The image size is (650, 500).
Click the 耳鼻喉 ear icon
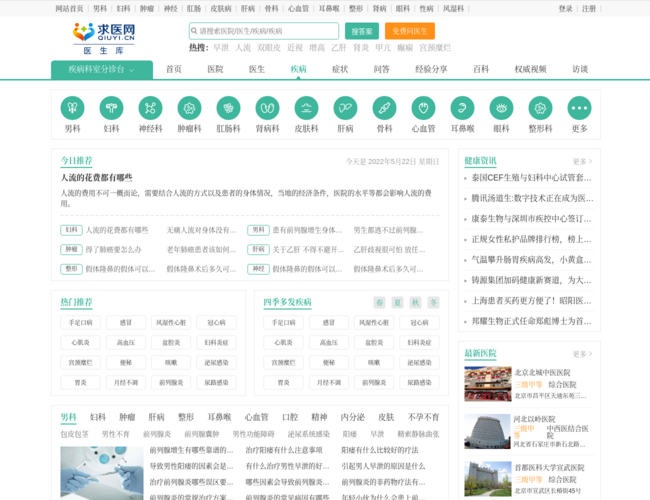462,108
